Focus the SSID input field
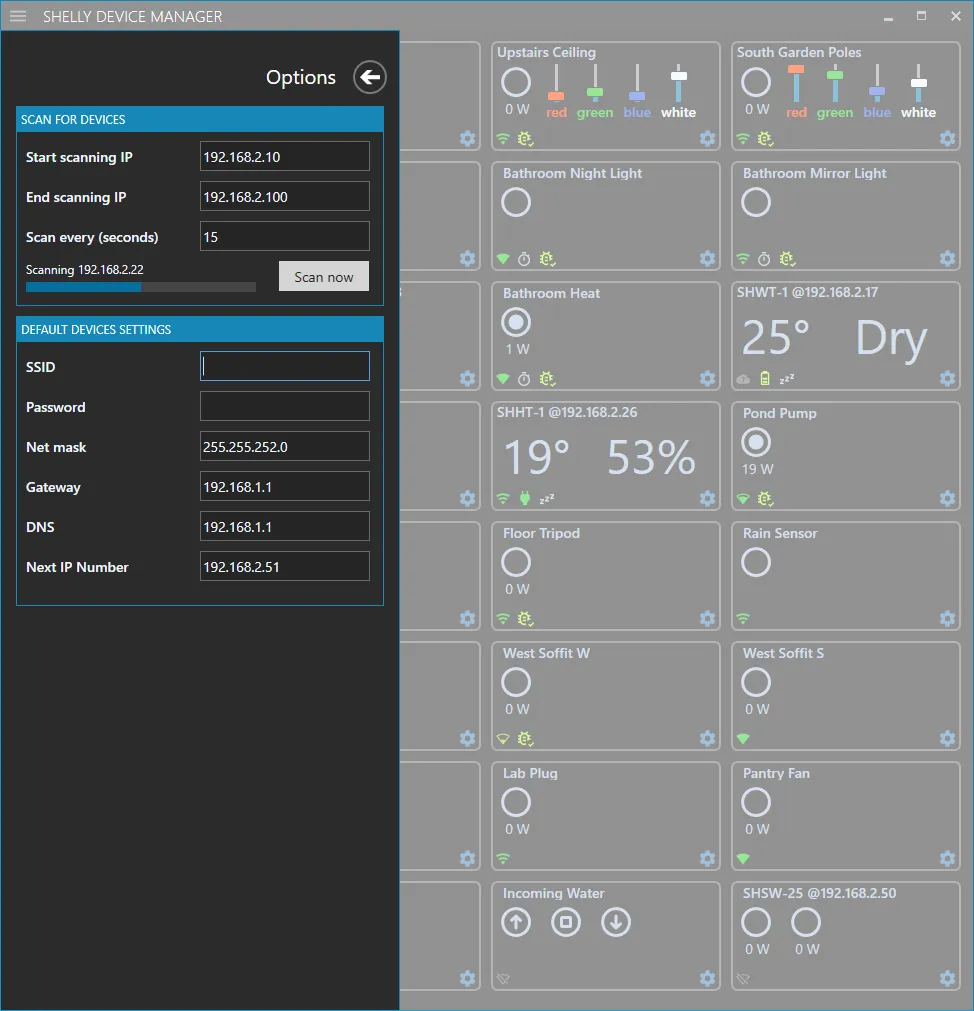Screen dimensions: 974x1011 pyautogui.click(x=285, y=366)
